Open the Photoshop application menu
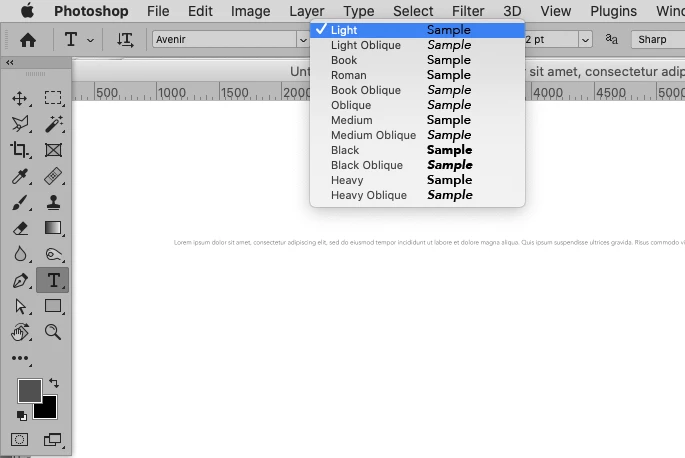Viewport: 685px width, 458px height. [91, 11]
